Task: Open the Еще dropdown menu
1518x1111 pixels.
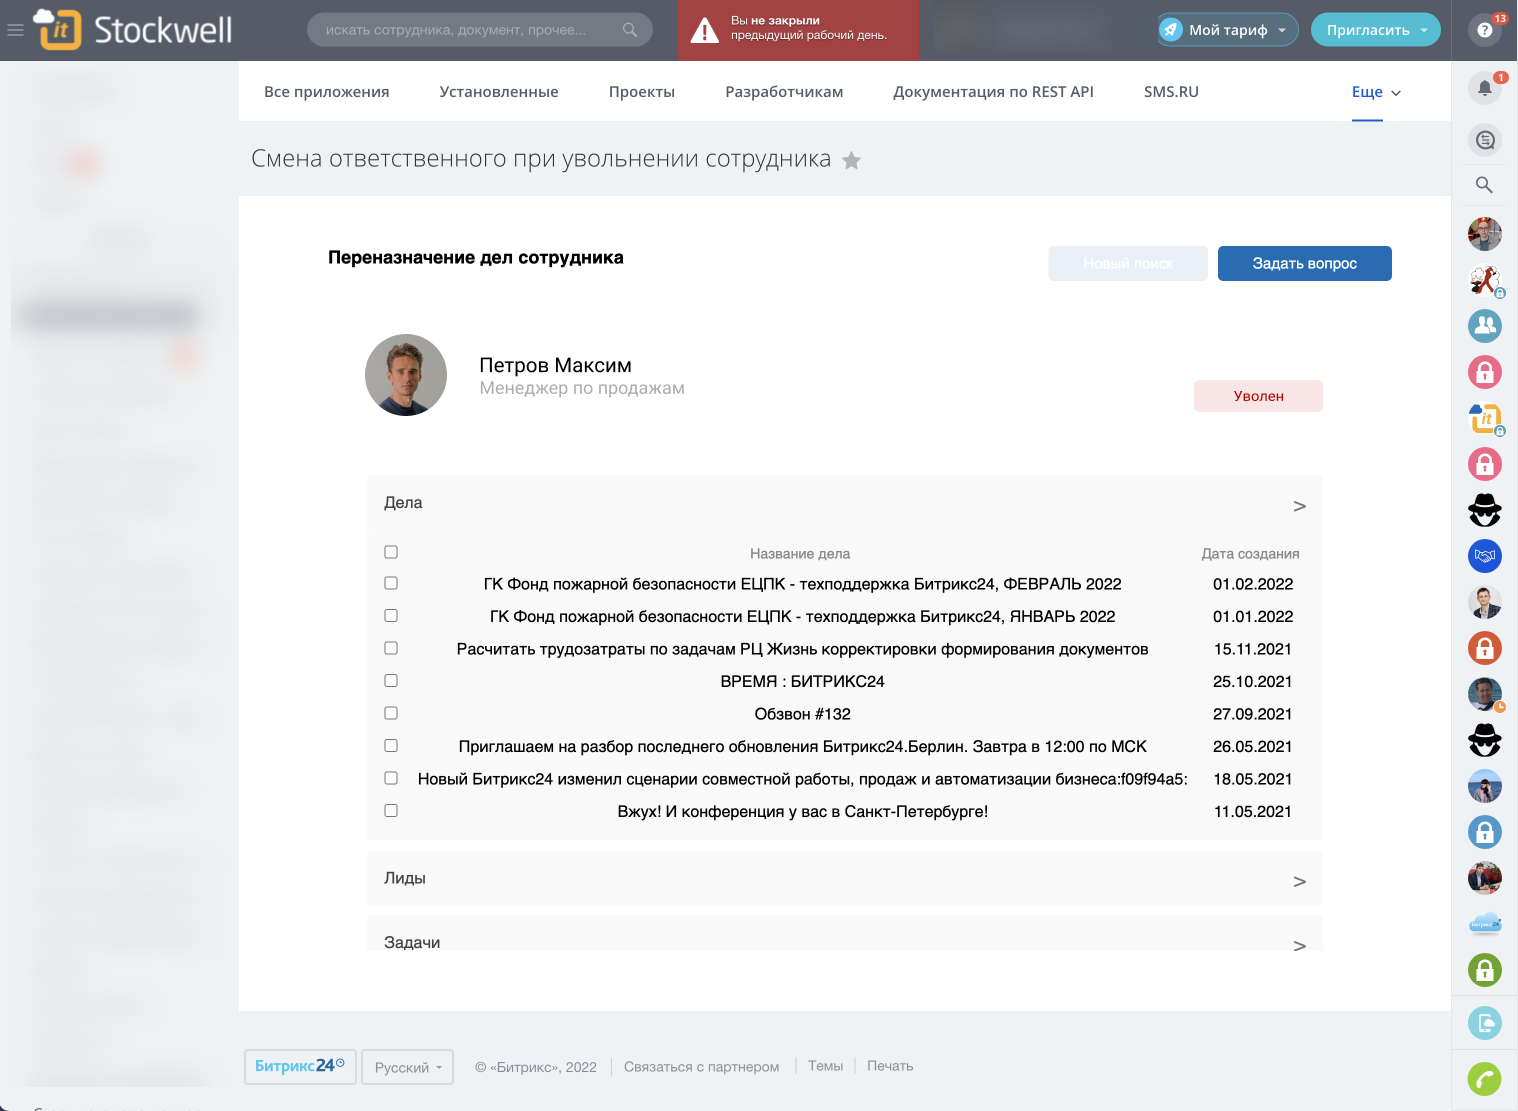Action: coord(1375,92)
